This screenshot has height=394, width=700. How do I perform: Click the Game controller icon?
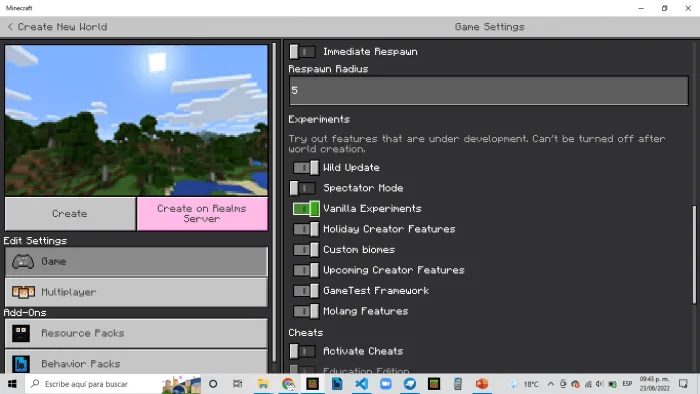click(23, 261)
